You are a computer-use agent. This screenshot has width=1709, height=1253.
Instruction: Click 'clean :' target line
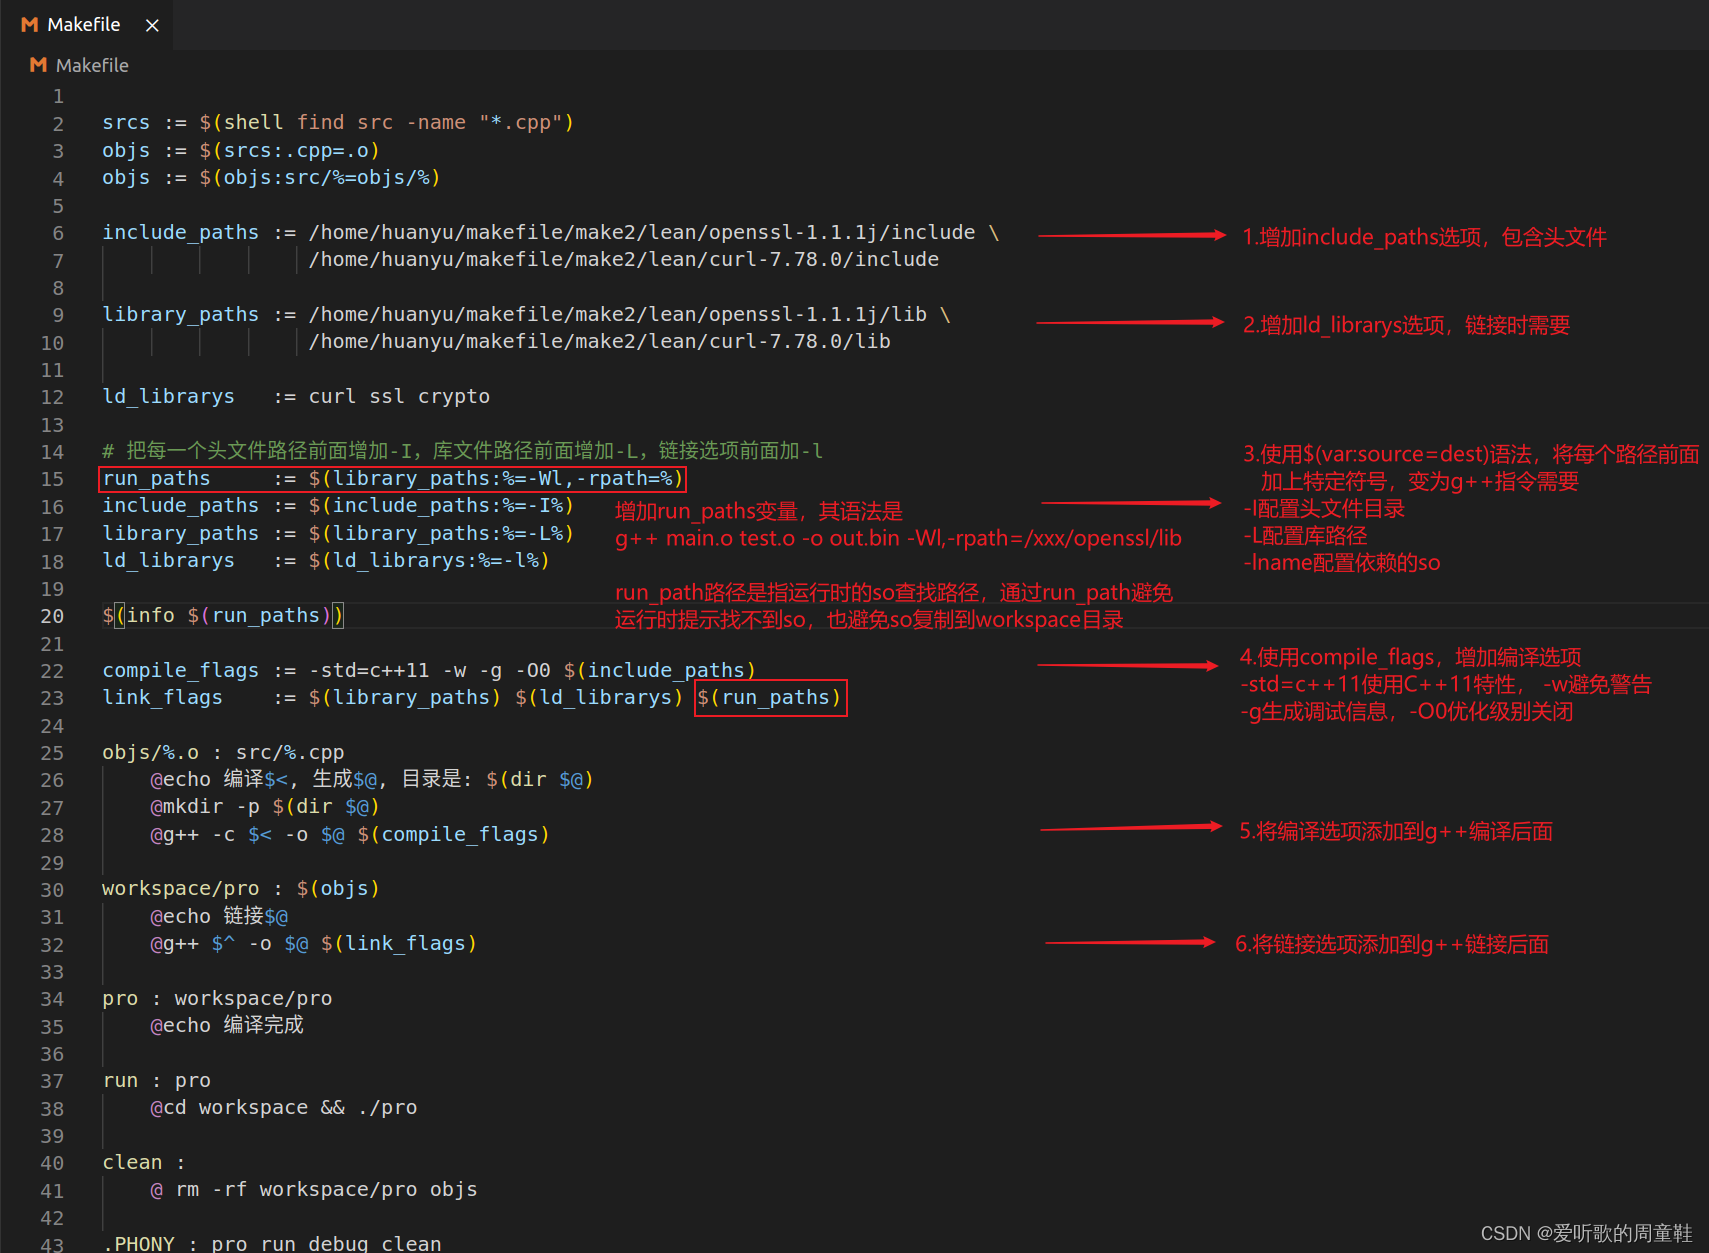[x=144, y=1162]
